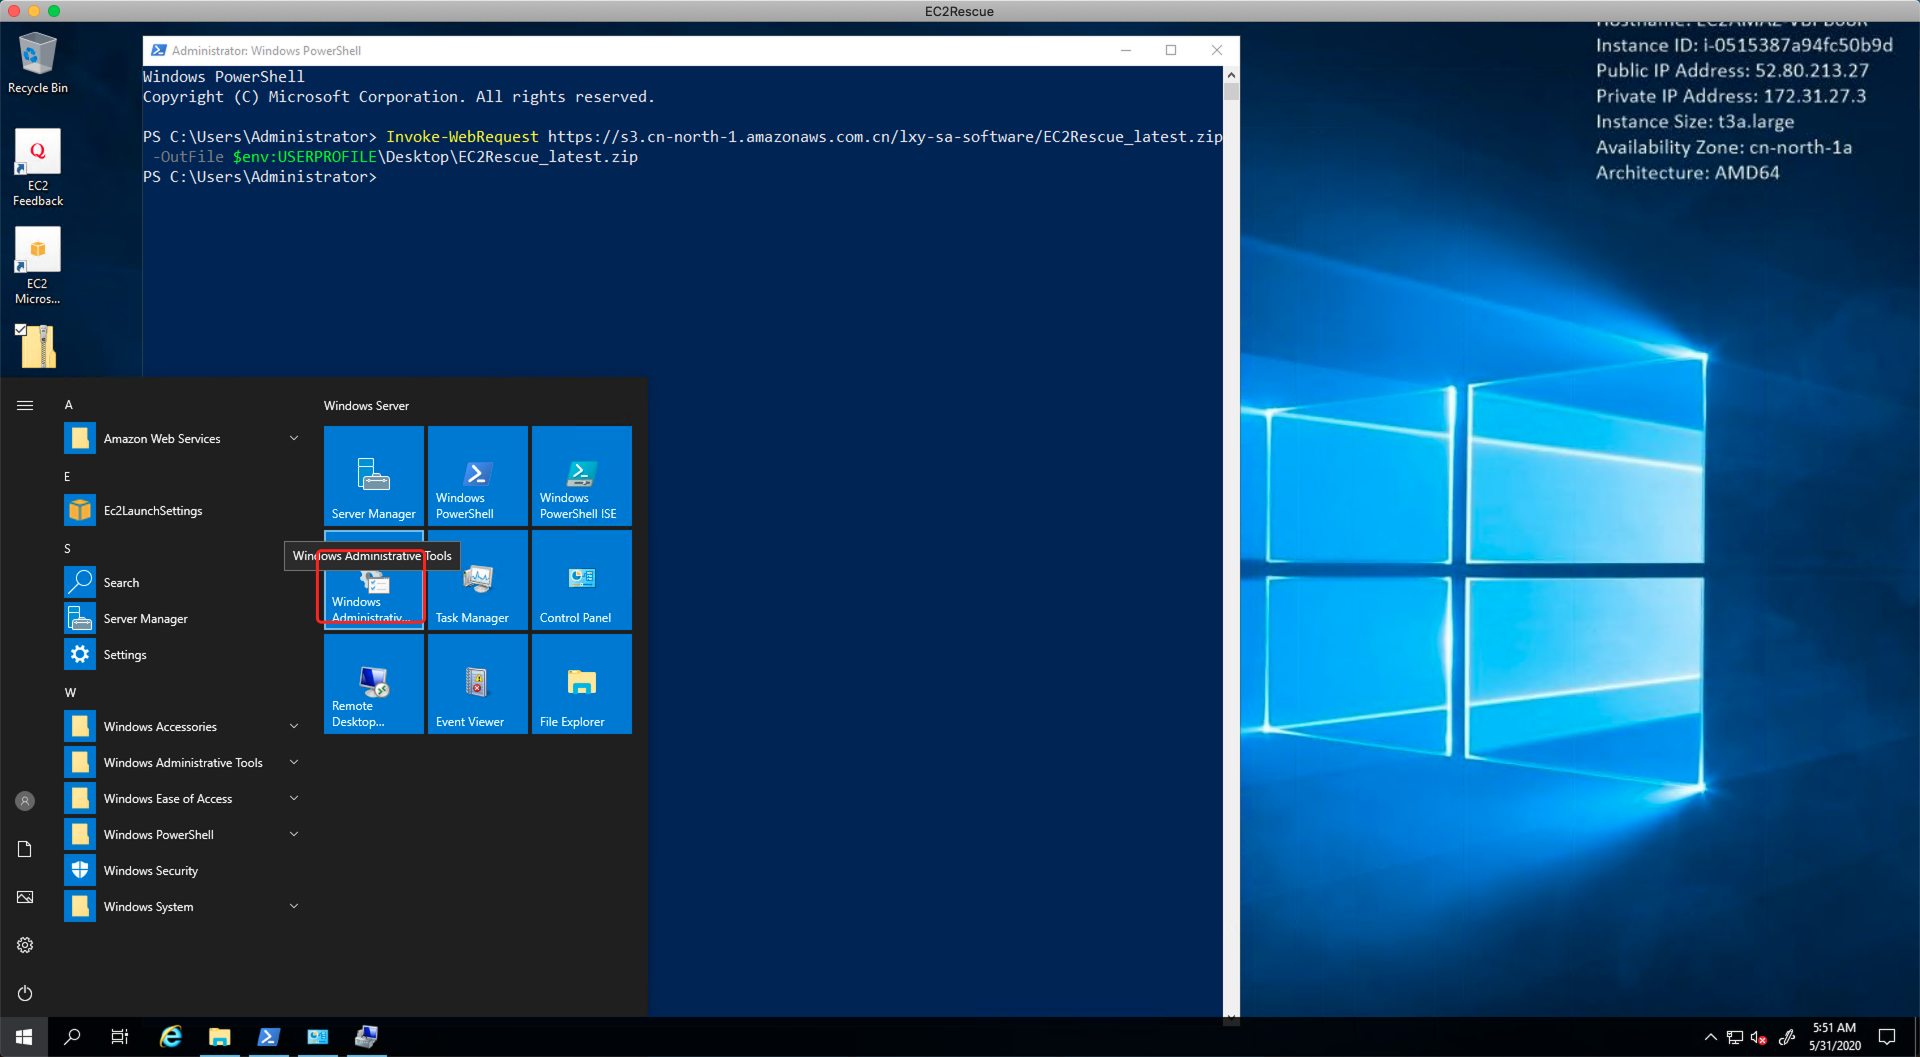The image size is (1920, 1057).
Task: Open Settings from the app list
Action: [x=125, y=655]
